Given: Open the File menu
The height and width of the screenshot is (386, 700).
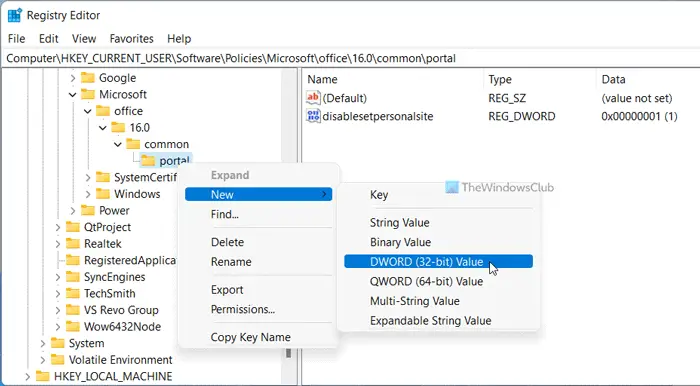Looking at the screenshot, I should point(17,39).
